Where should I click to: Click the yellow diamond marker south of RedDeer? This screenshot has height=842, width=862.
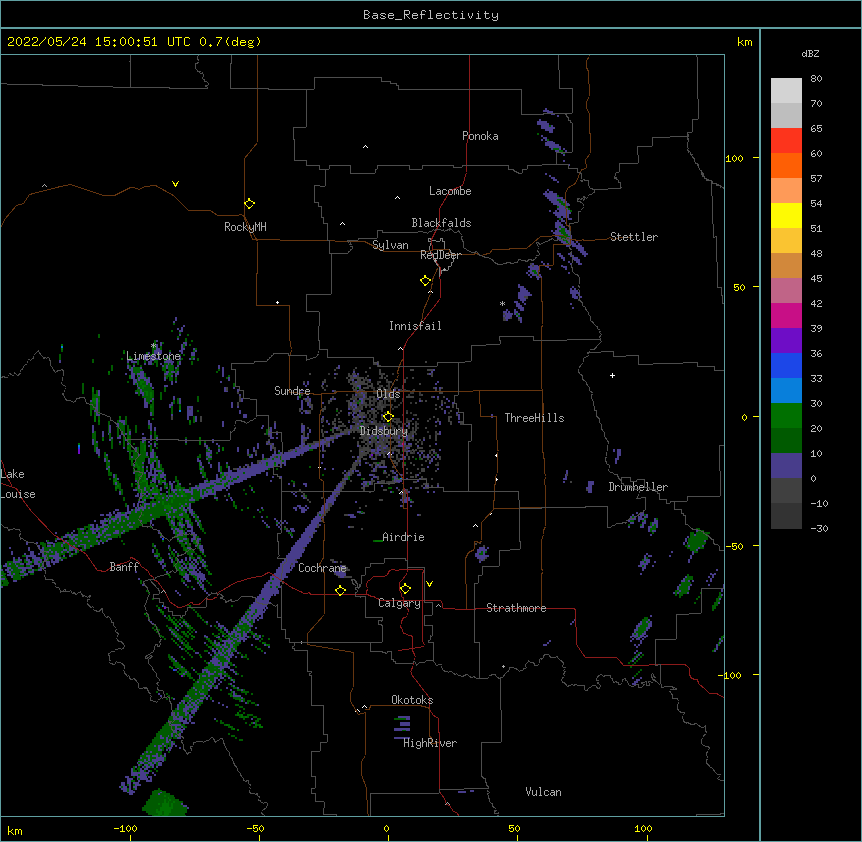[x=426, y=281]
